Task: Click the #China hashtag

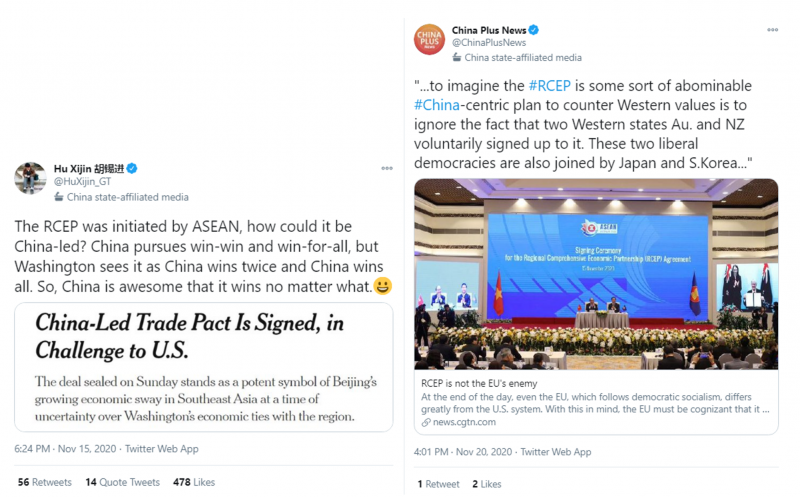Action: pyautogui.click(x=437, y=105)
